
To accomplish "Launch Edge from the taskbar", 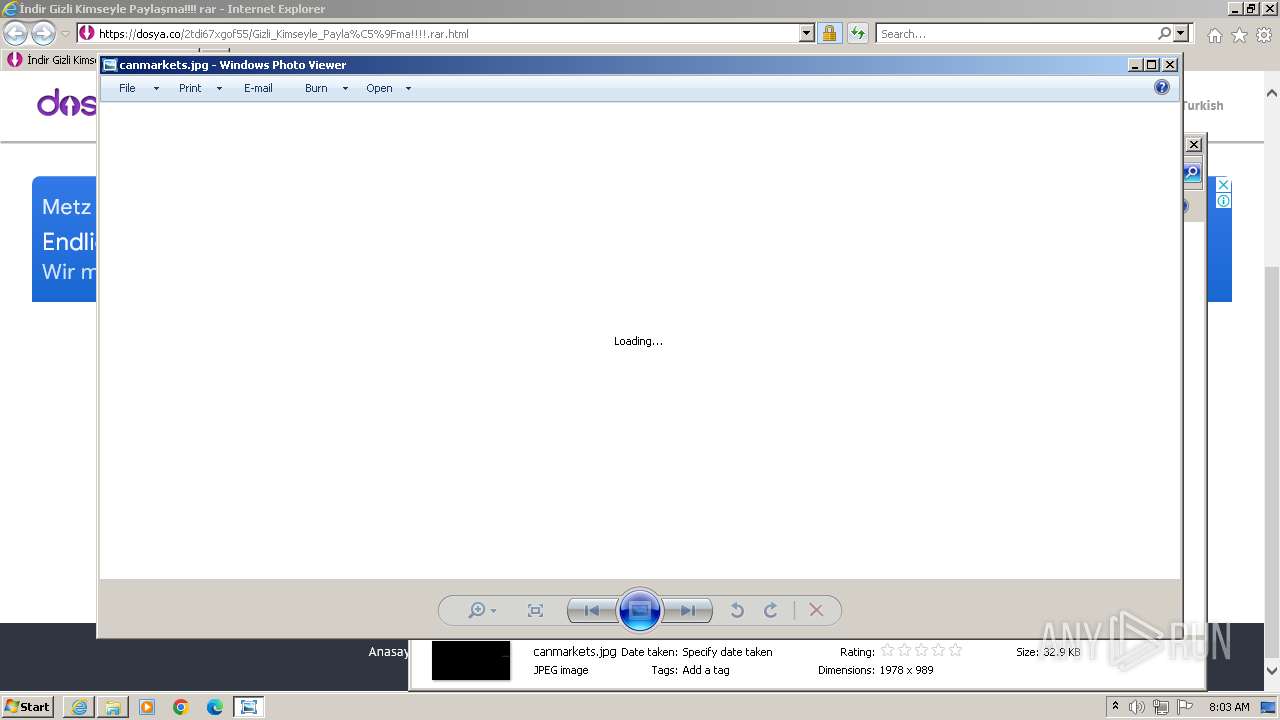I will click(x=215, y=707).
